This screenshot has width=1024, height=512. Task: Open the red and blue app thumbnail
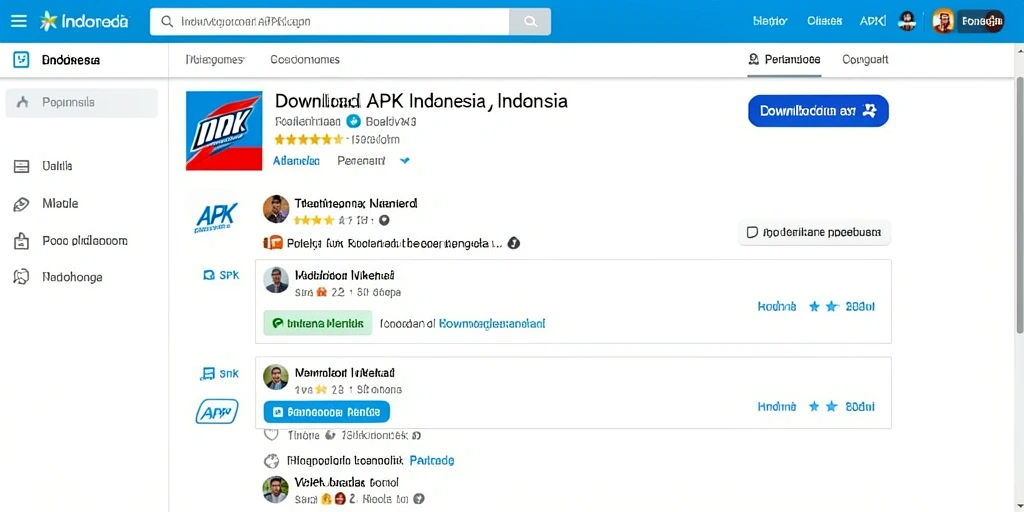(x=224, y=131)
